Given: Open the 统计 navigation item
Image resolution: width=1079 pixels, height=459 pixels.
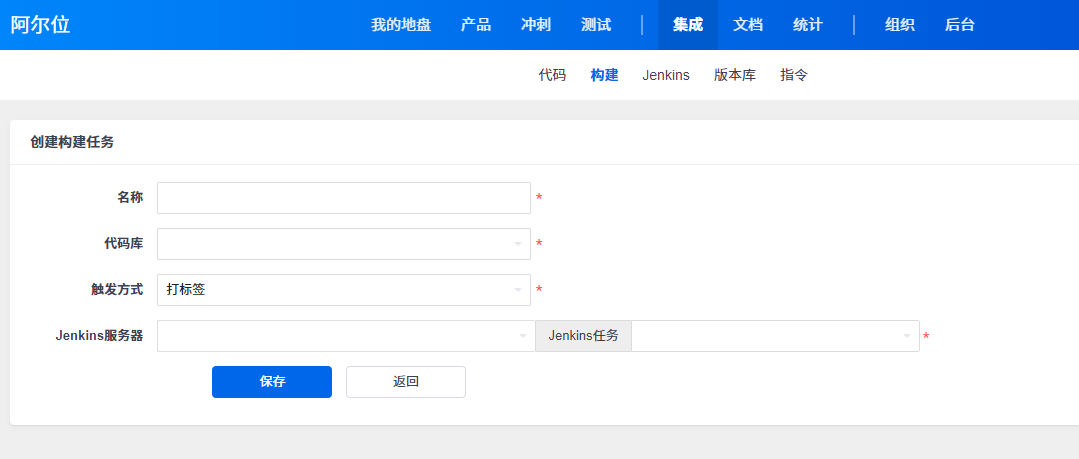Looking at the screenshot, I should (x=808, y=25).
